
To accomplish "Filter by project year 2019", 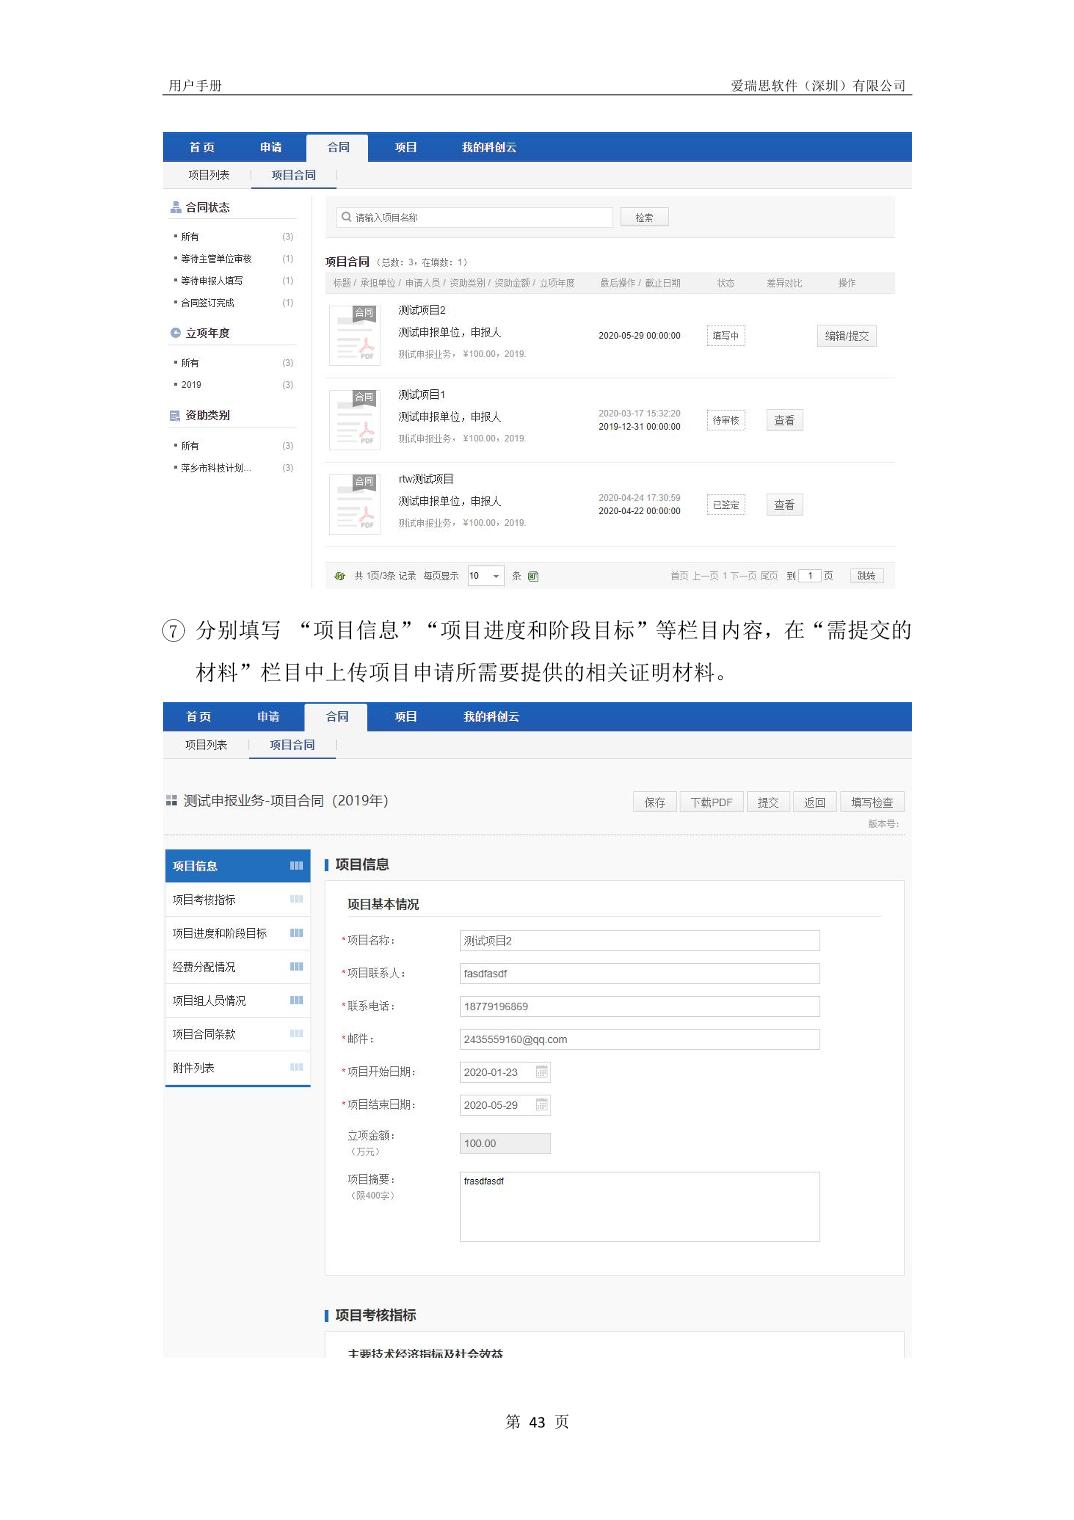I will 191,385.
